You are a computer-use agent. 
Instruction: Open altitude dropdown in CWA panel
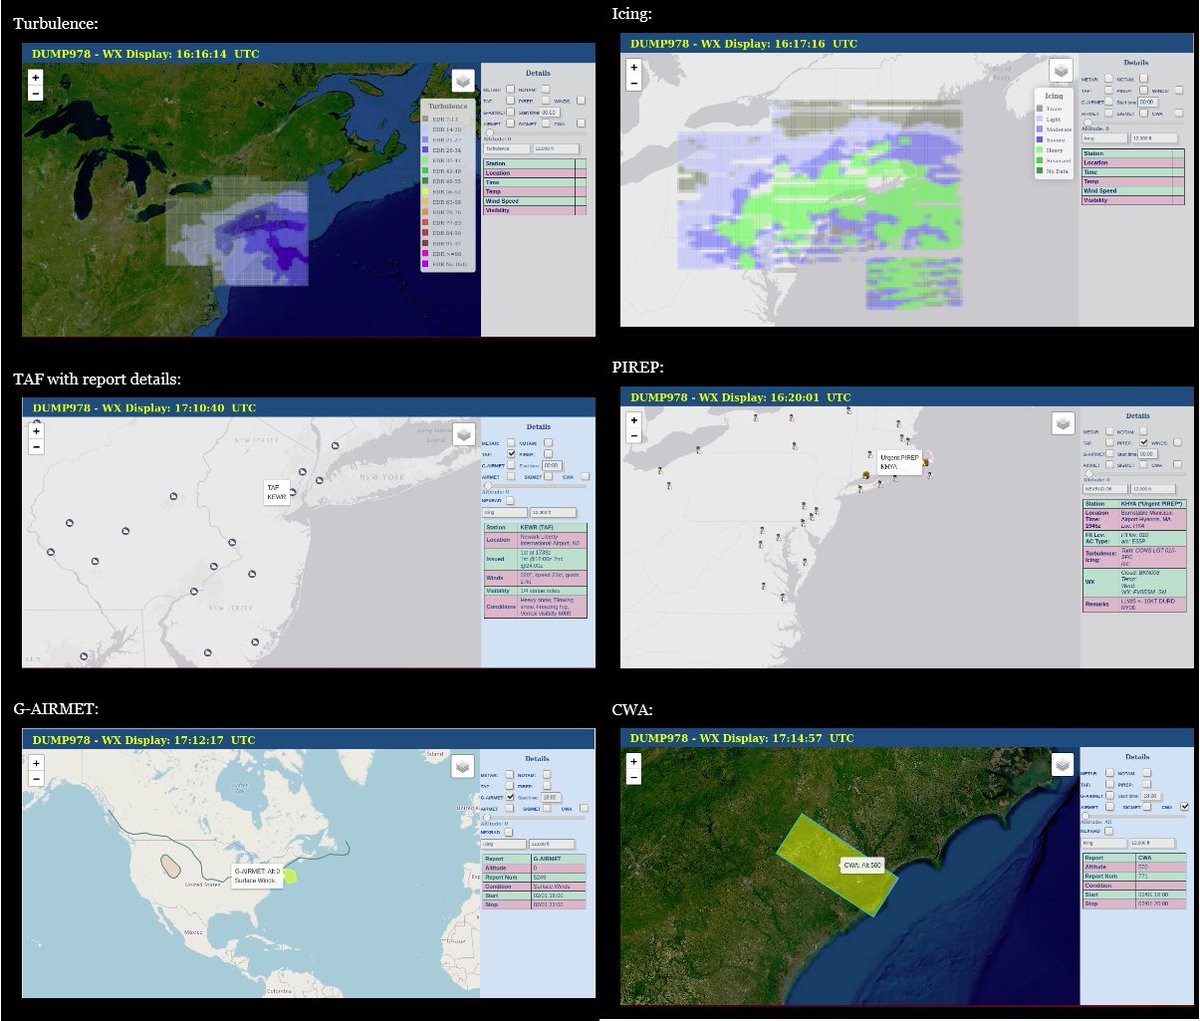[1152, 843]
